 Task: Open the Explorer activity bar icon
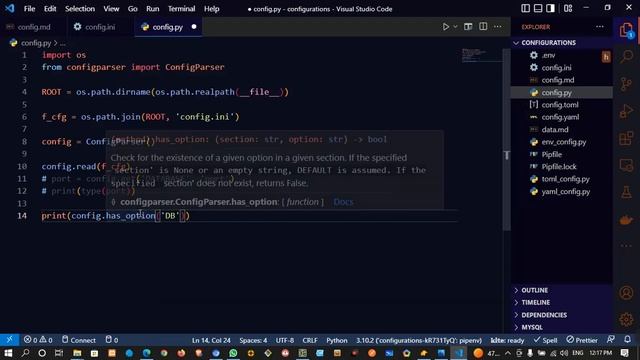pyautogui.click(x=626, y=31)
